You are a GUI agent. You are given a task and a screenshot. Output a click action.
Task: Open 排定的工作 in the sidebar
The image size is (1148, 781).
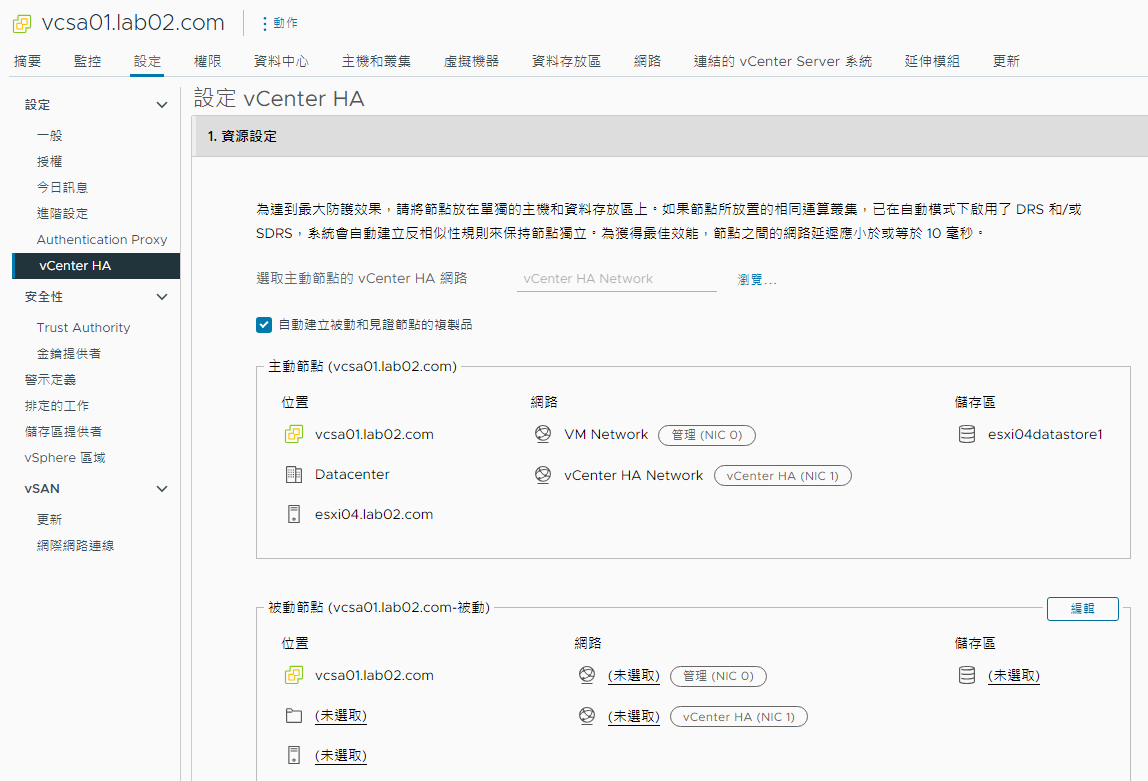pos(56,406)
